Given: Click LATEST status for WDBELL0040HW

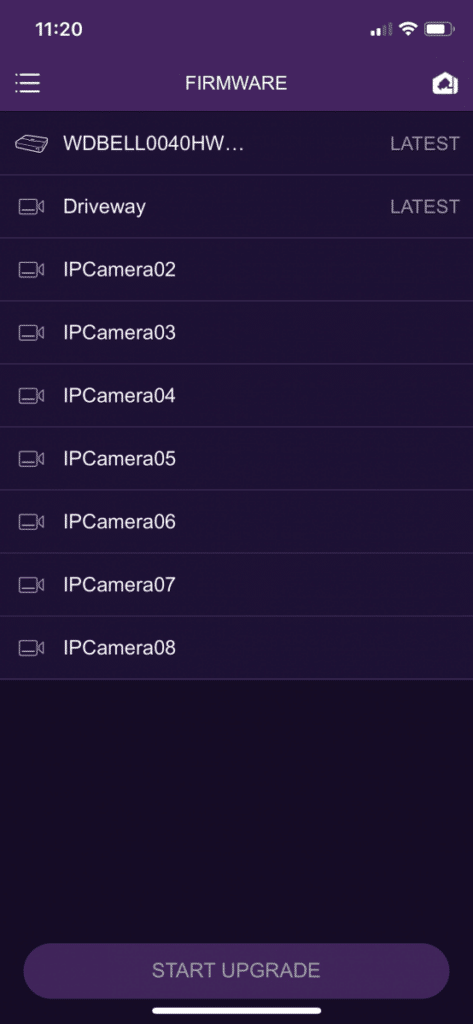Looking at the screenshot, I should (x=425, y=144).
